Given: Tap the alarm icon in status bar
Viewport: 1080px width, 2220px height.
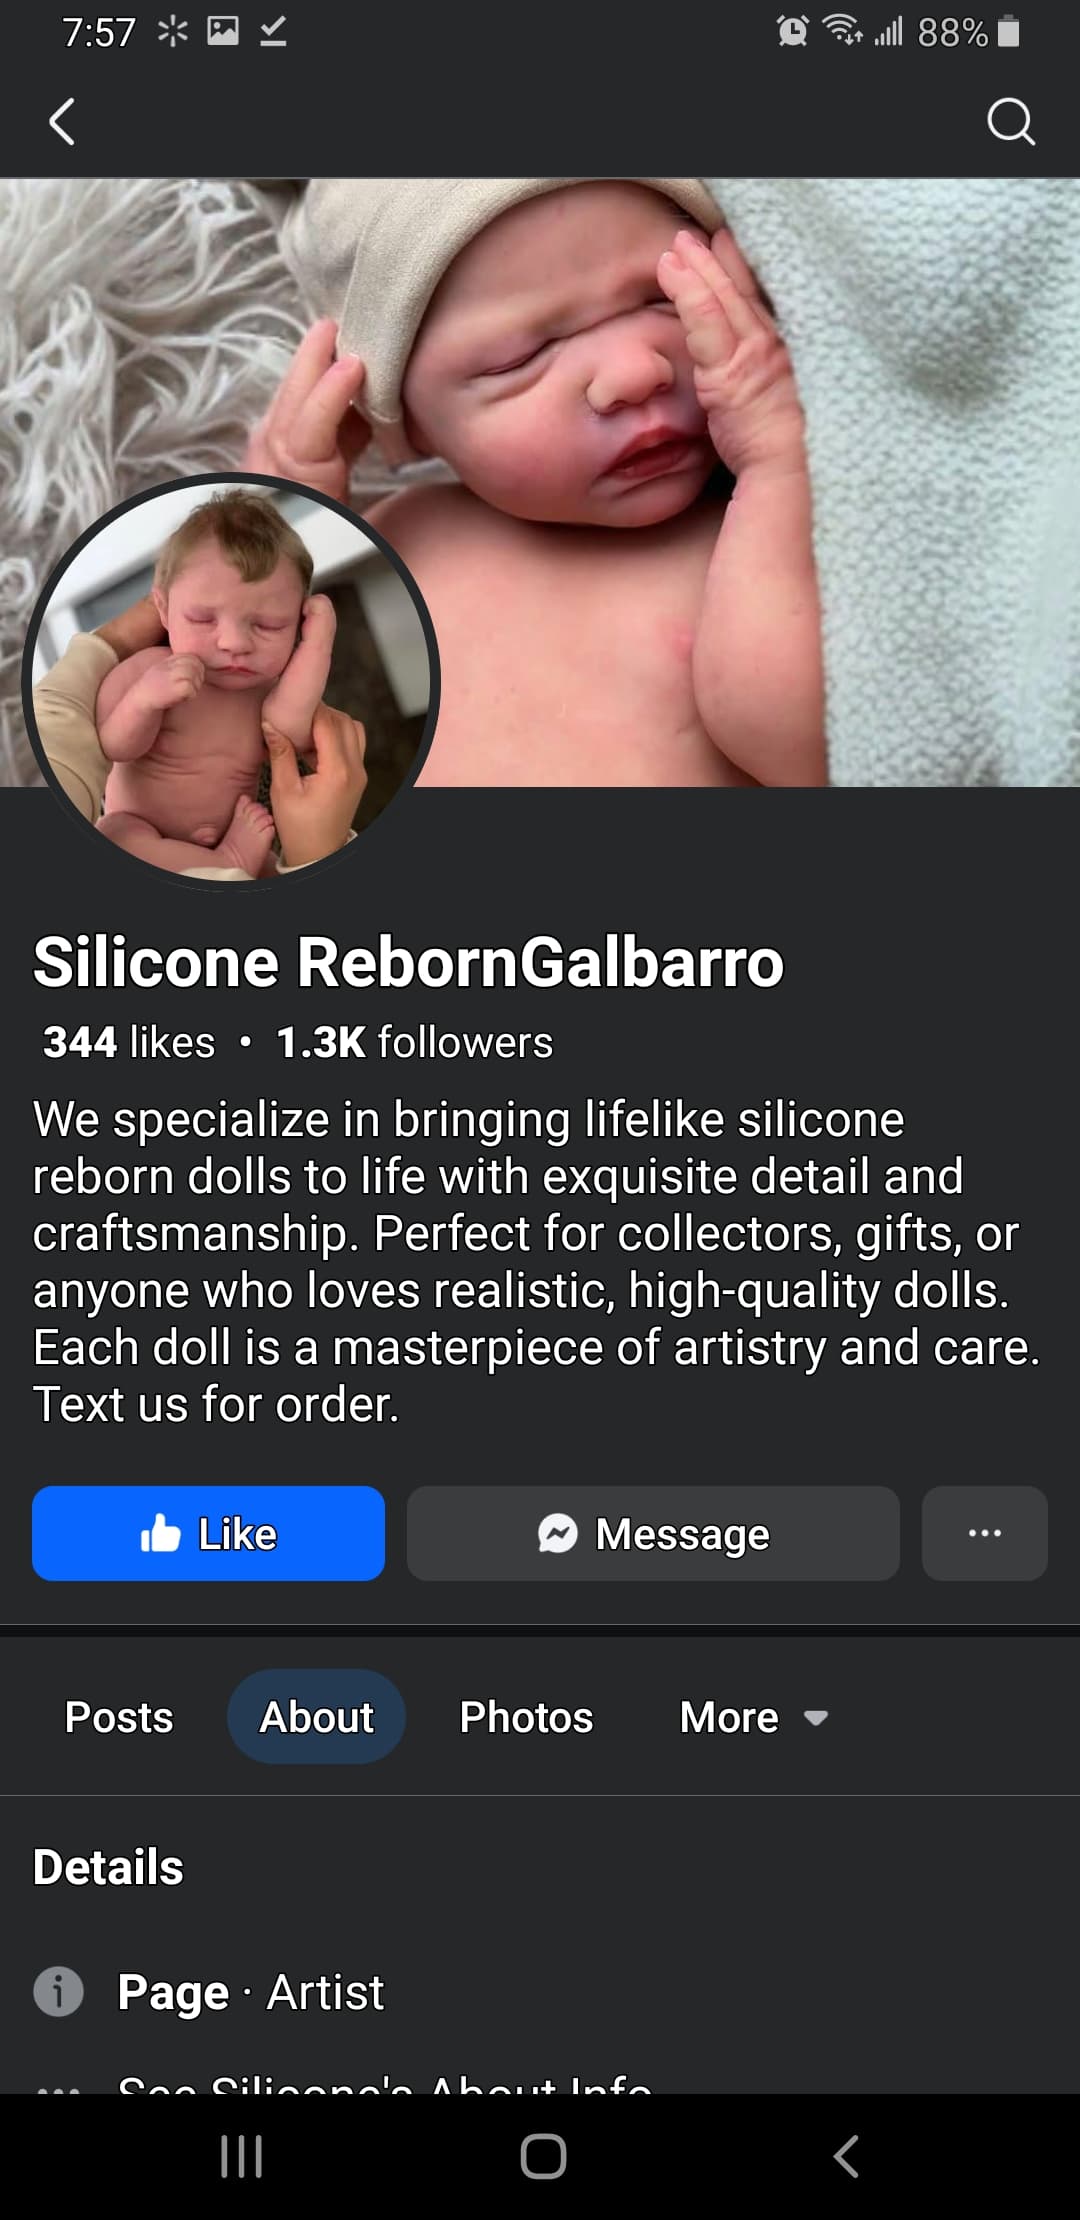Looking at the screenshot, I should (x=792, y=32).
